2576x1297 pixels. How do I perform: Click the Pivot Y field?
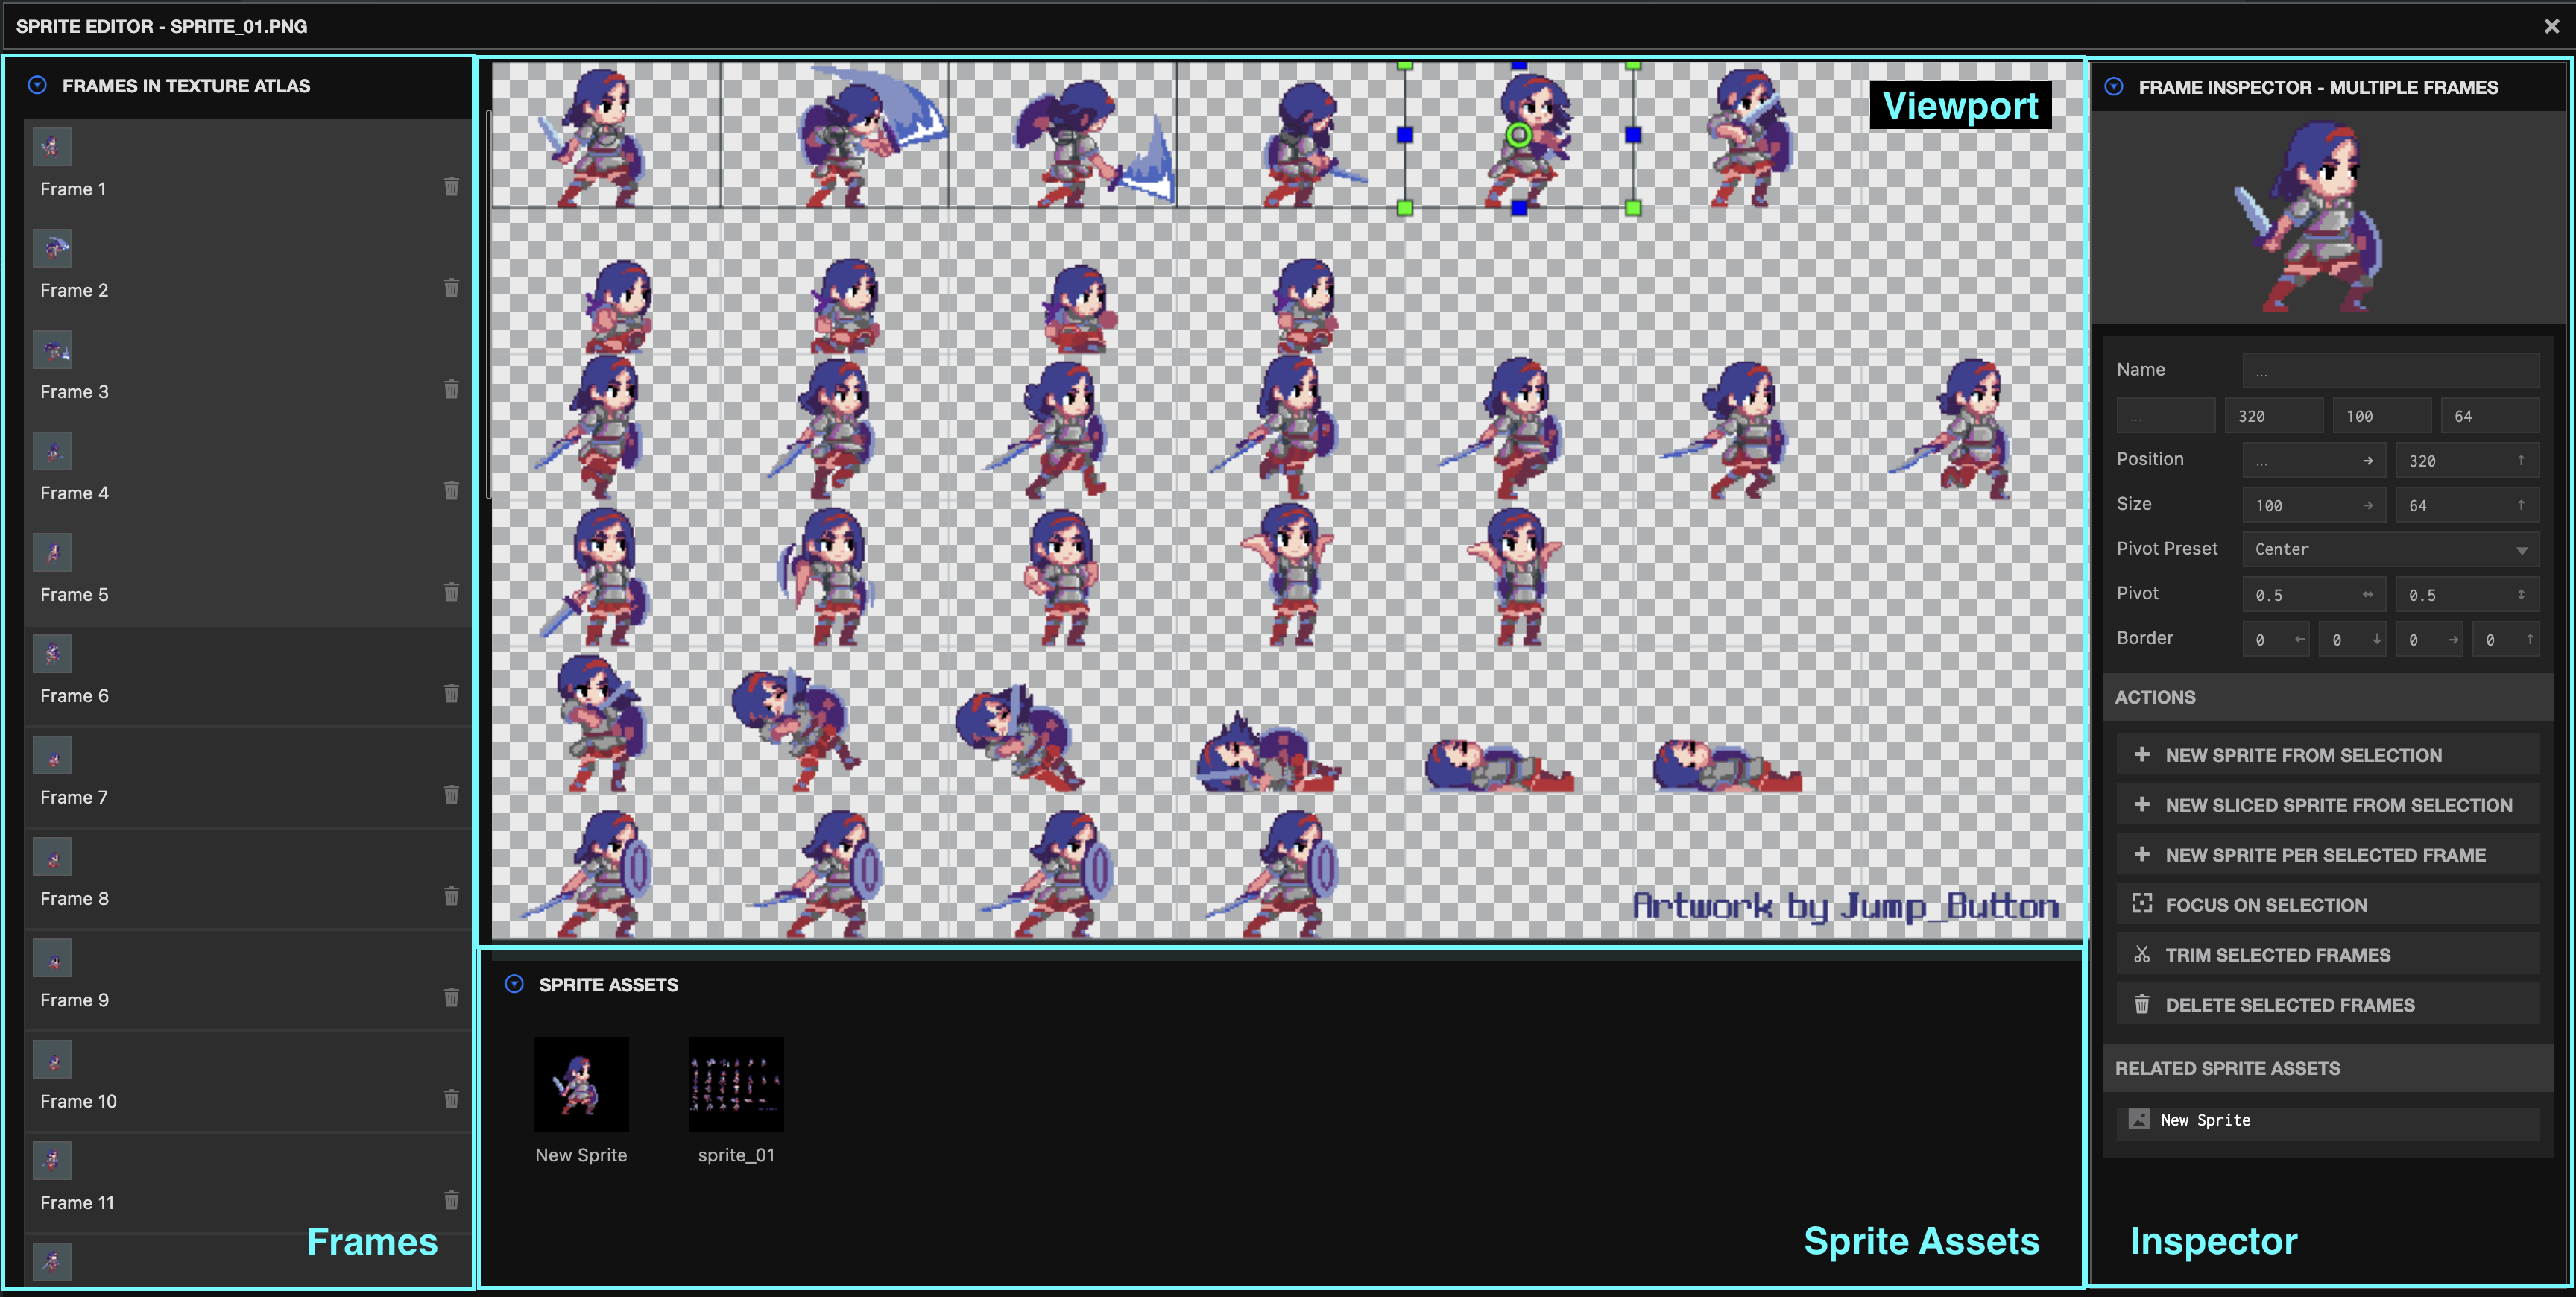point(2467,595)
